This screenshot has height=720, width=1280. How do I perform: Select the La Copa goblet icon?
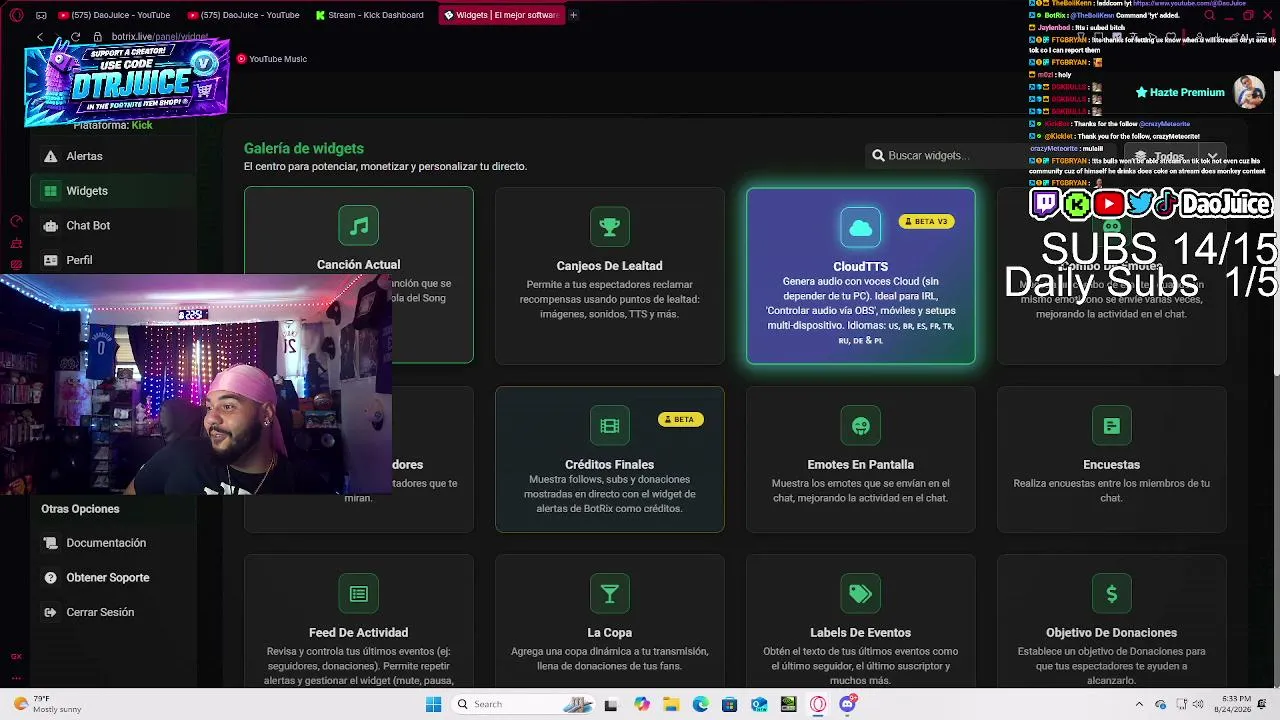click(x=609, y=594)
